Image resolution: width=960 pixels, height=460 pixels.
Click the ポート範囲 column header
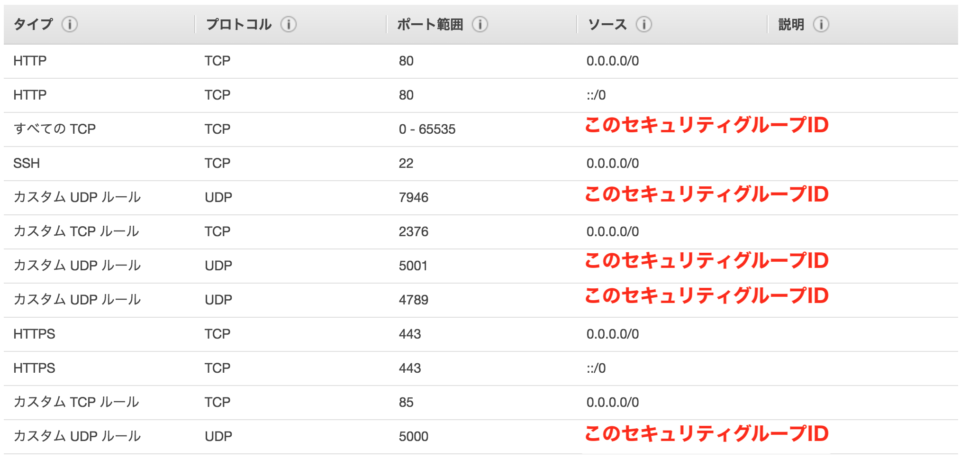(x=430, y=25)
